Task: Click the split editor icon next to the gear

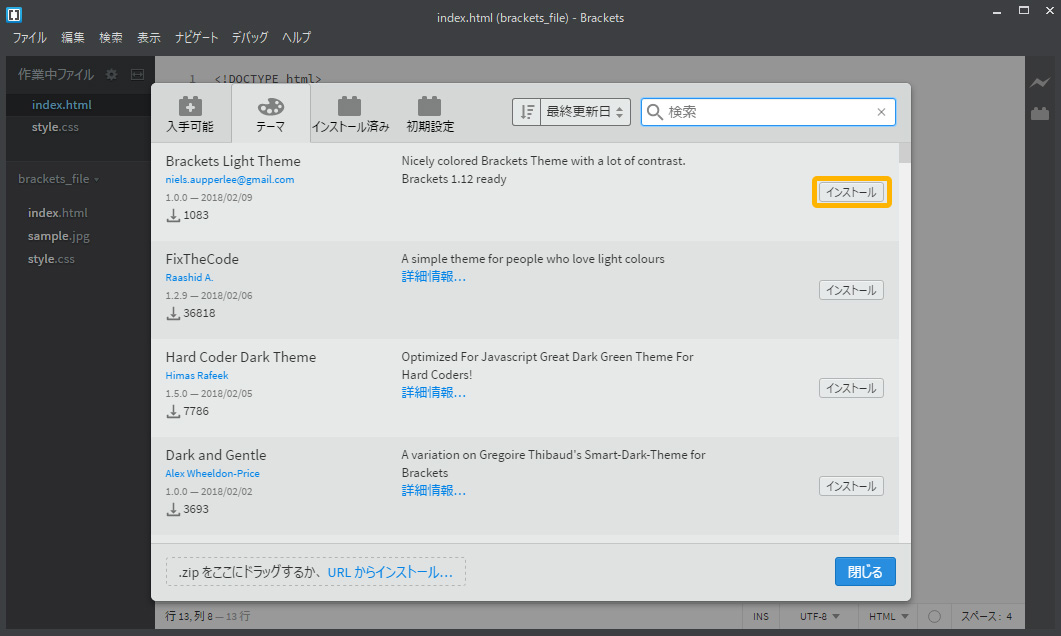Action: 137,73
